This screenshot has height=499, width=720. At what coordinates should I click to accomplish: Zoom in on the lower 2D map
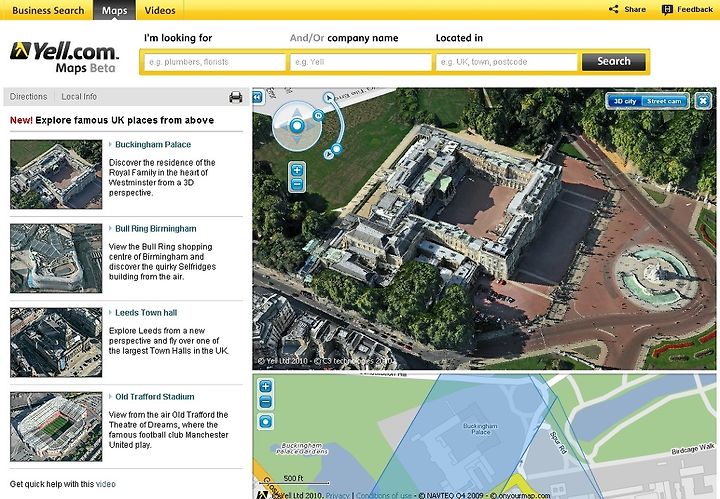[265, 386]
